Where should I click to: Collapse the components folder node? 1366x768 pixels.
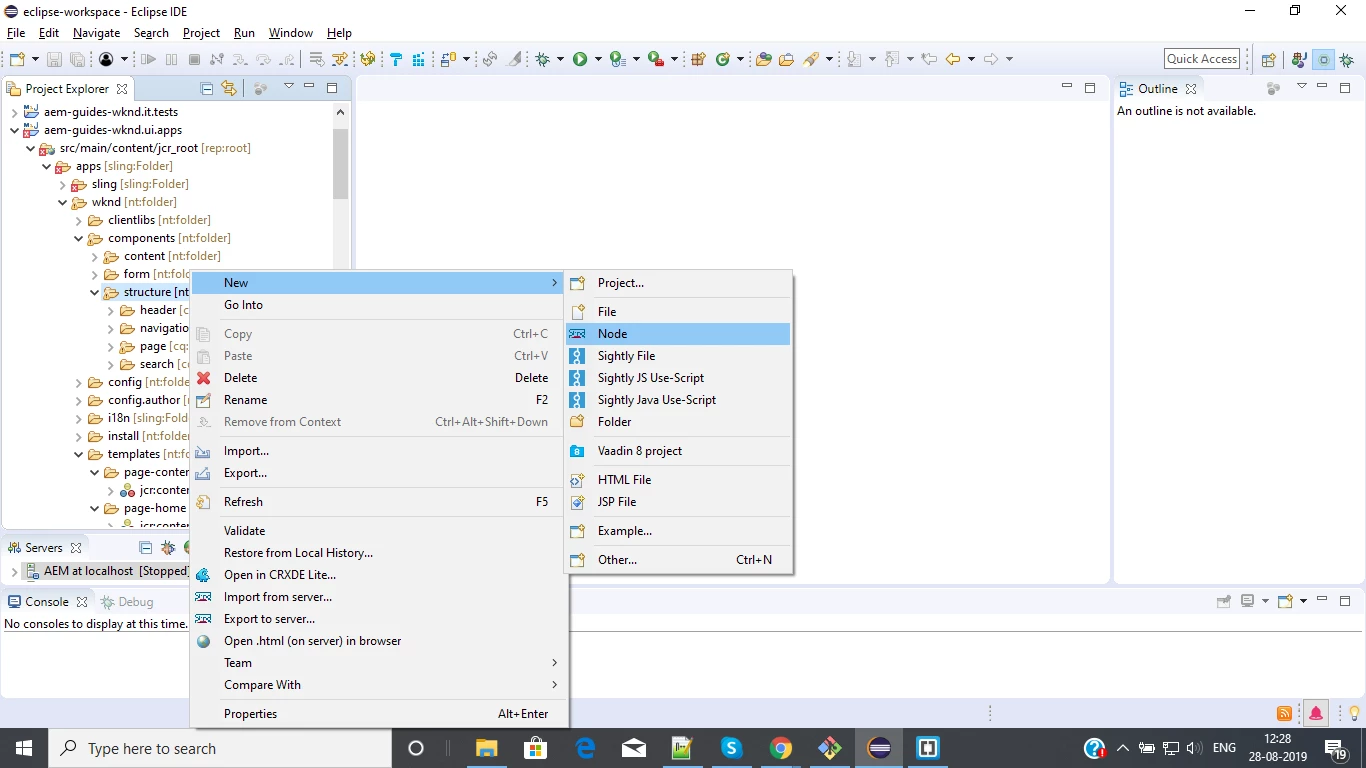pyautogui.click(x=79, y=238)
